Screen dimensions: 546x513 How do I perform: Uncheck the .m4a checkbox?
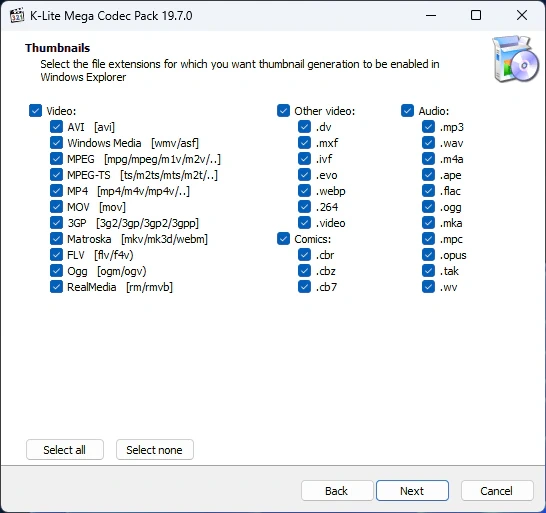pos(428,159)
